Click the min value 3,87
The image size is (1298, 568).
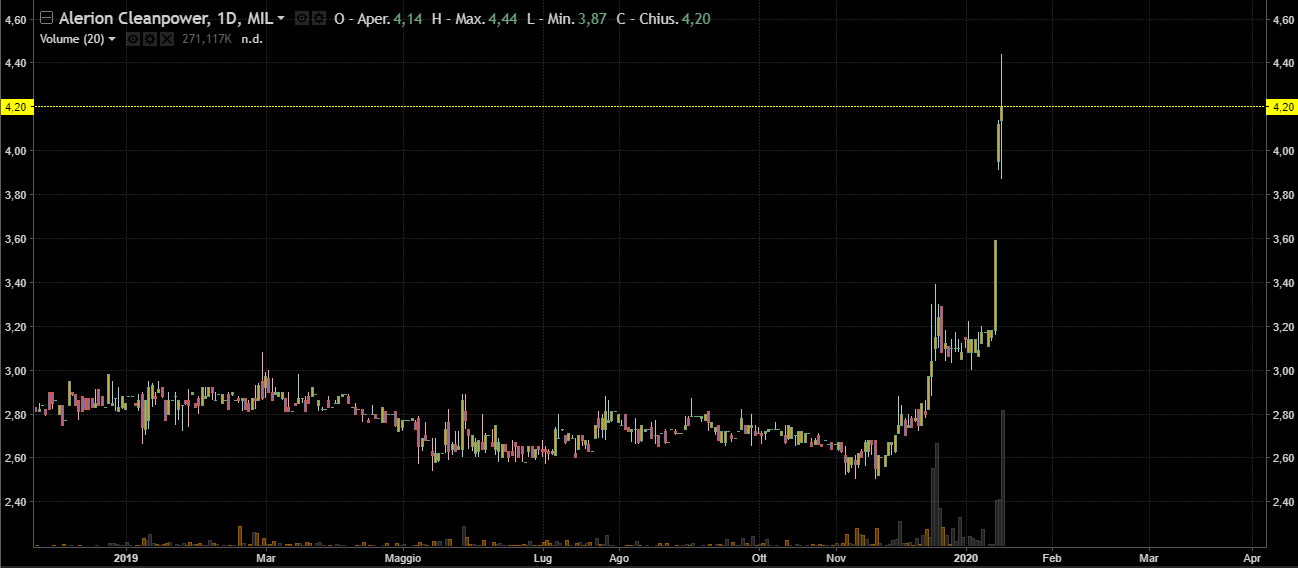click(592, 19)
